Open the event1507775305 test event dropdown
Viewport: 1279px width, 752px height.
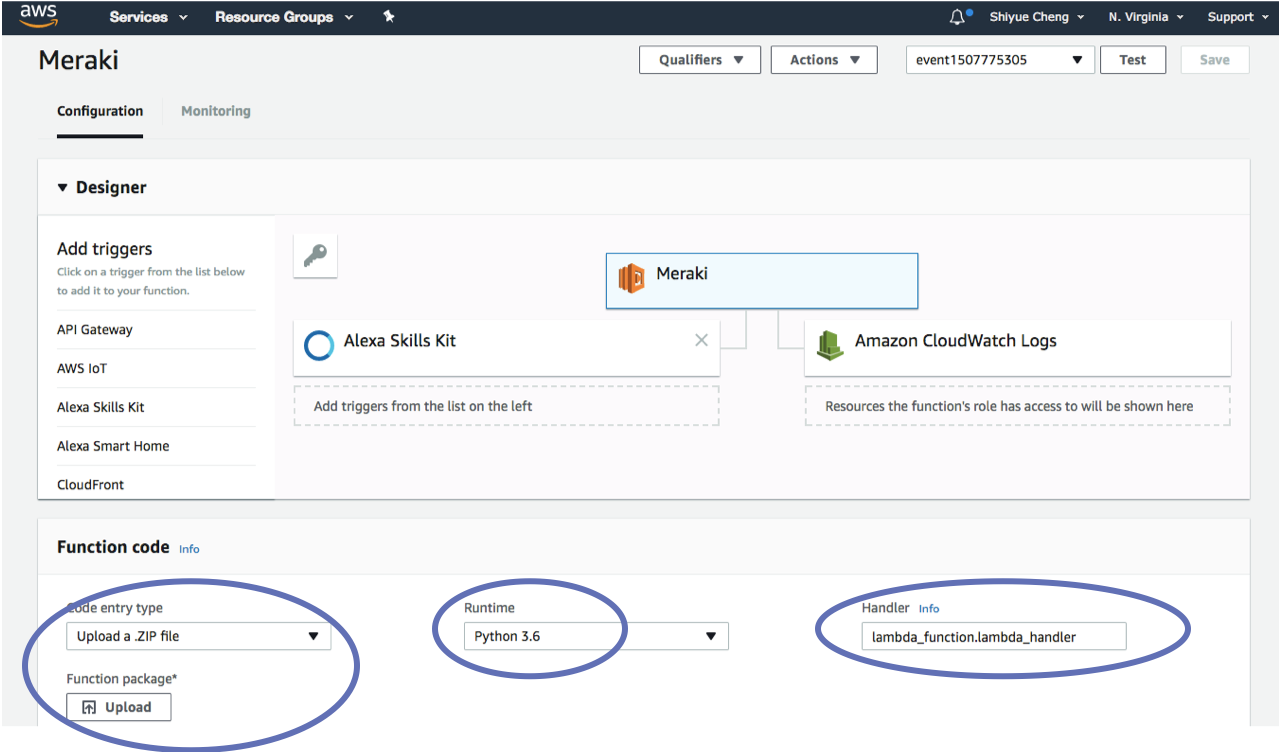(999, 59)
